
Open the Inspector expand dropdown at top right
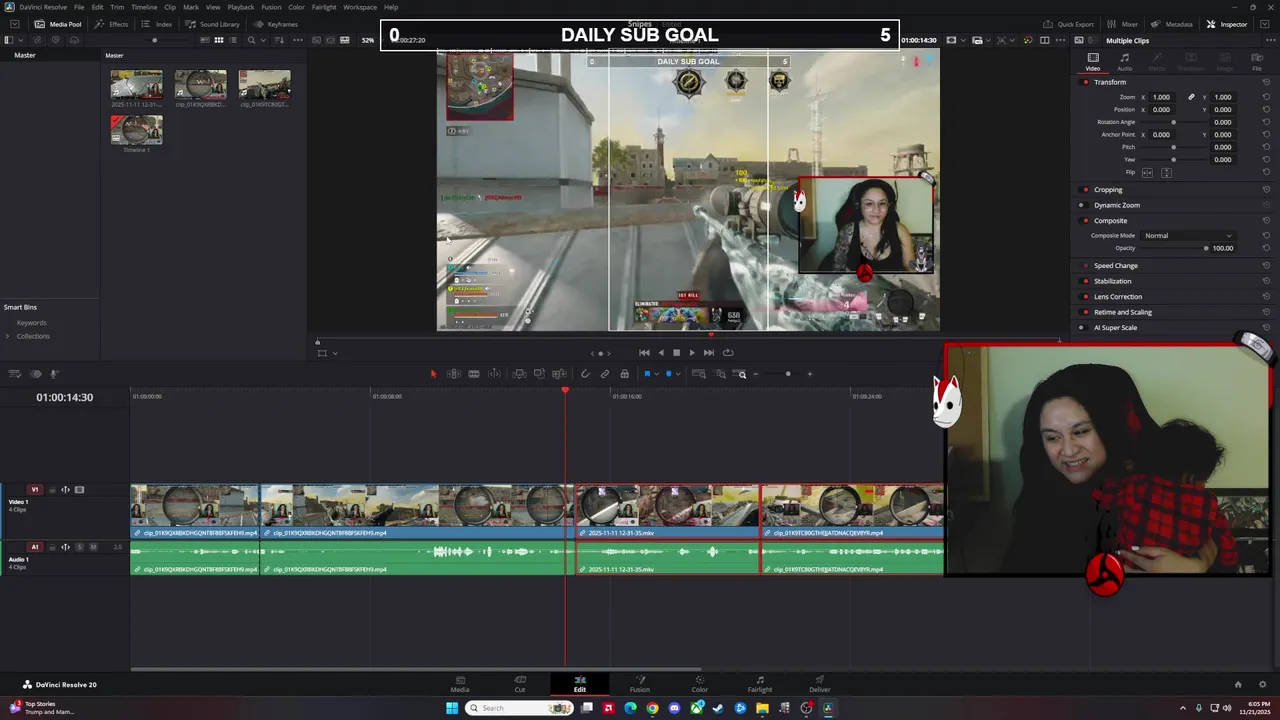[1264, 24]
